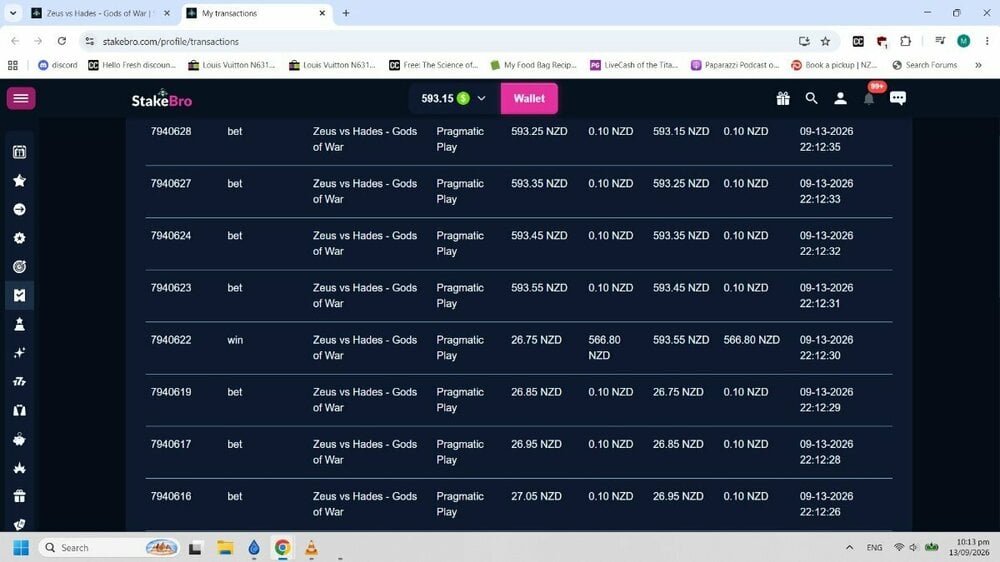Open the user profile icon
The image size is (1000, 562).
tap(841, 98)
